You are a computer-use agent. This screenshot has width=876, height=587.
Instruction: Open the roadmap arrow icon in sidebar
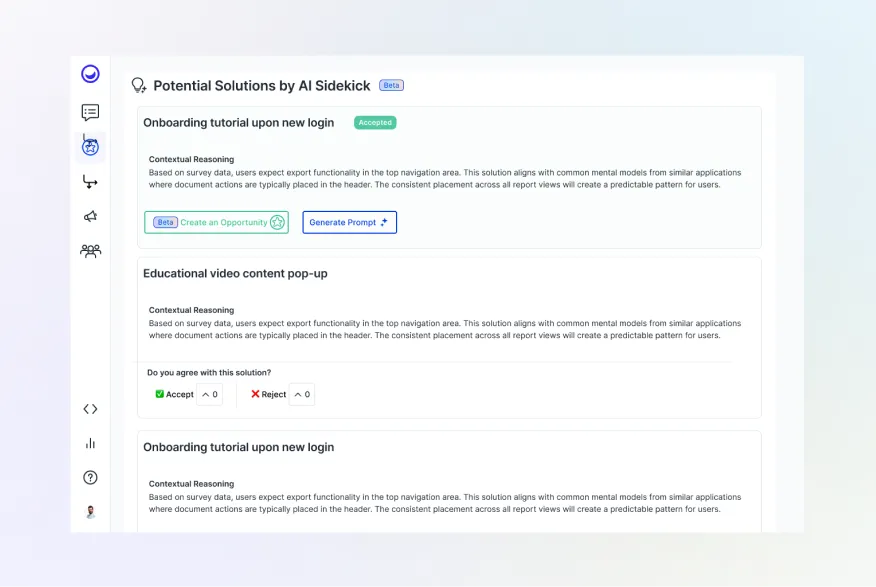tap(90, 182)
